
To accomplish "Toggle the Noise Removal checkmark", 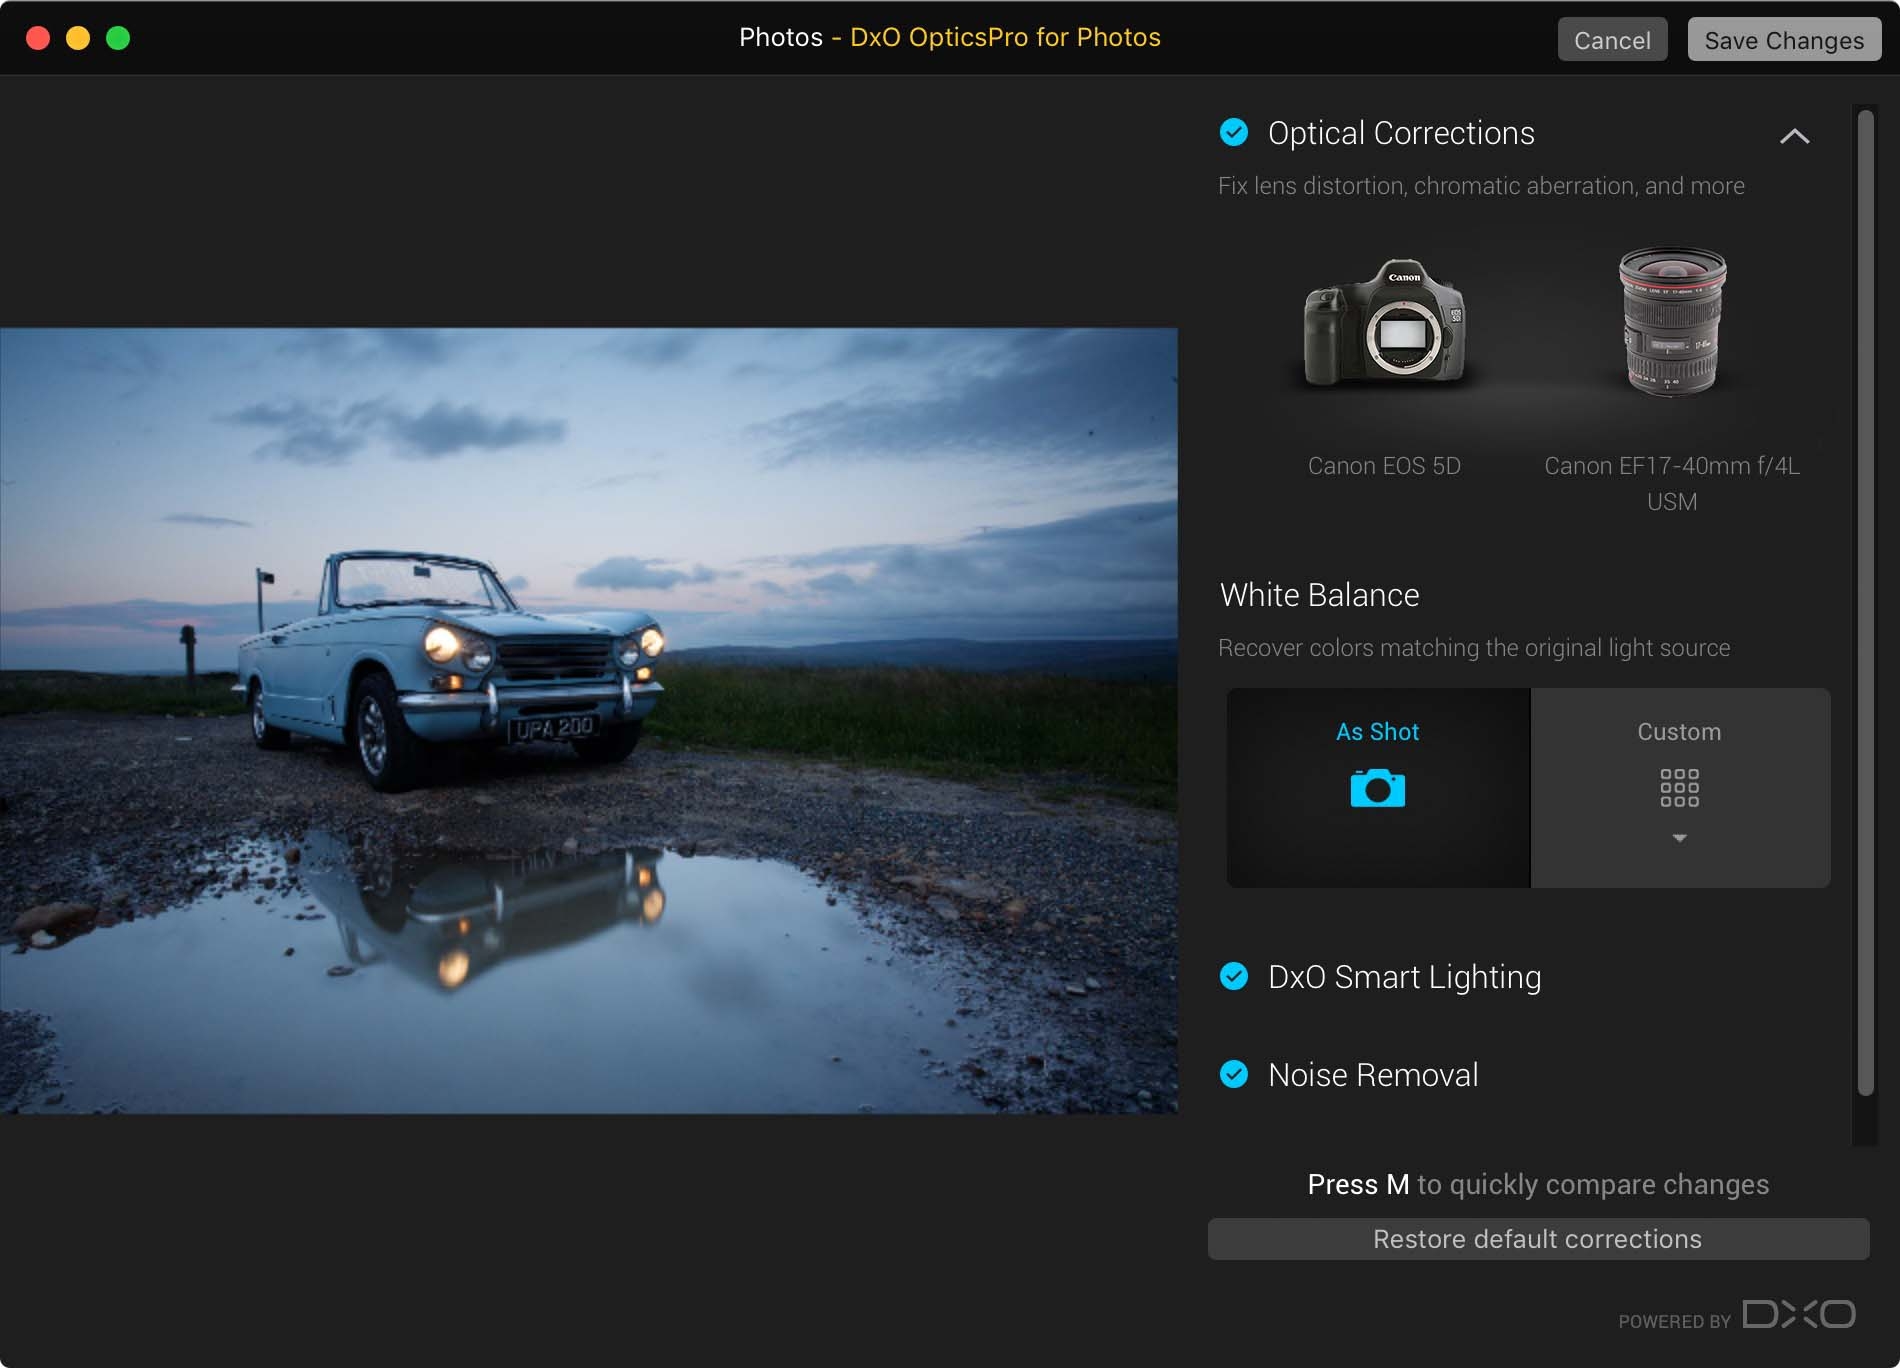I will coord(1234,1074).
